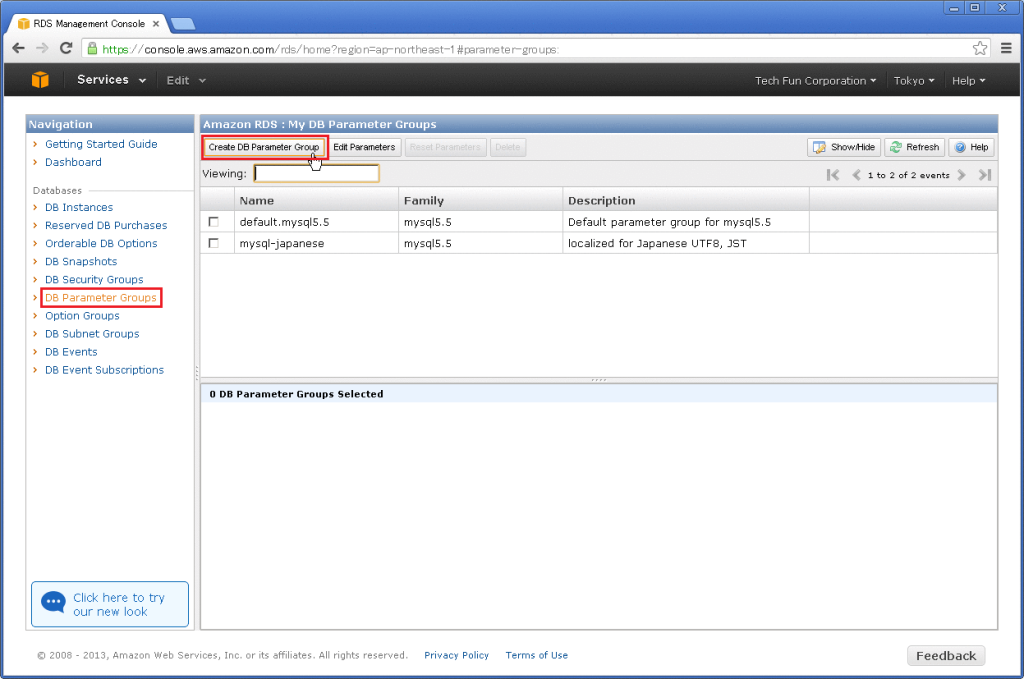Screen dimensions: 1024x679
Task: Open the Services dropdown menu
Action: click(x=111, y=80)
